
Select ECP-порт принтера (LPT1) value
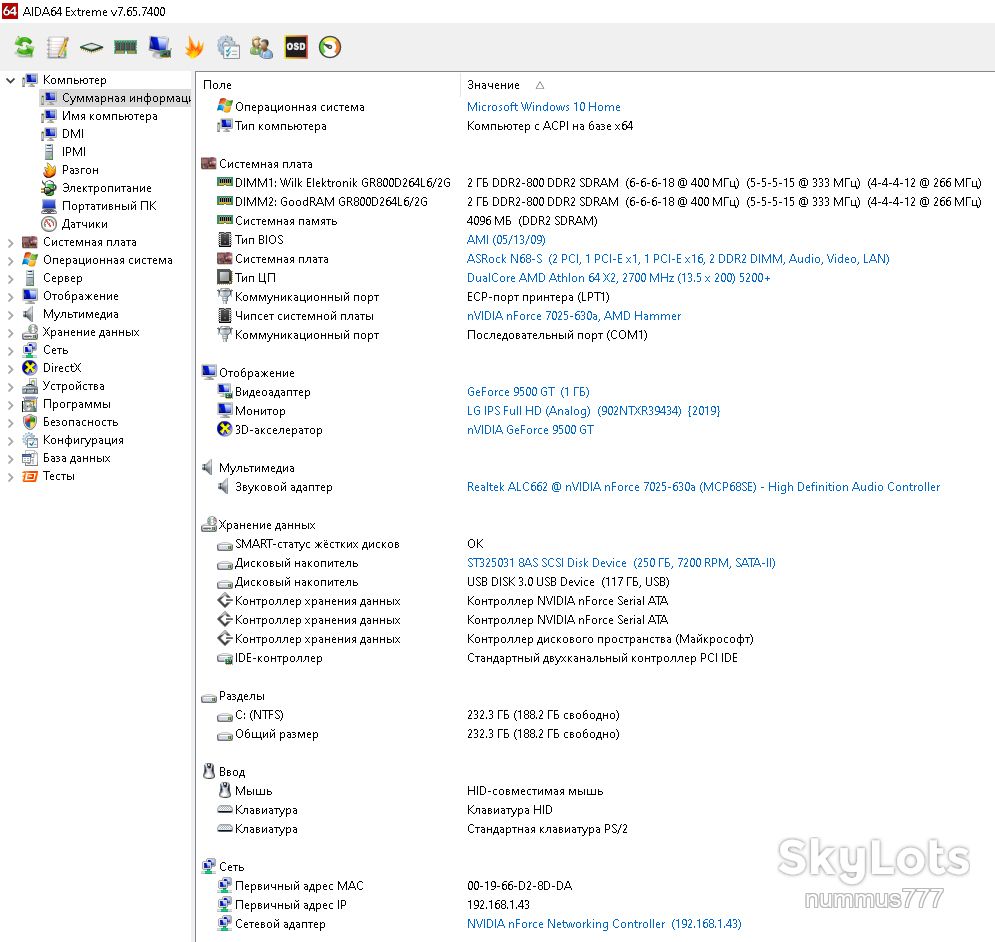pos(538,297)
